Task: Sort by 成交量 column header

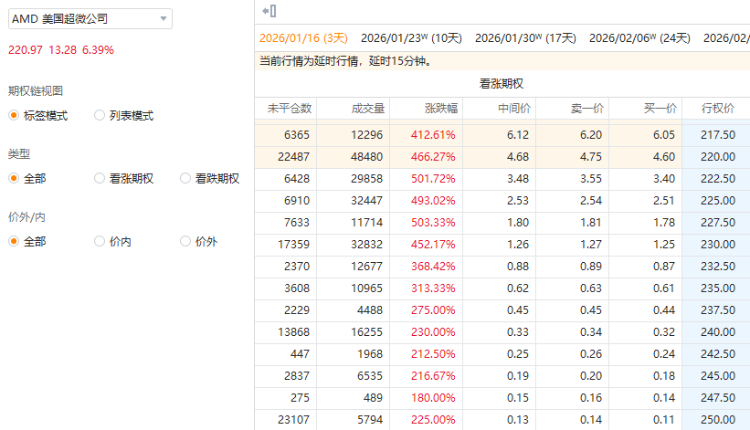Action: coord(359,108)
